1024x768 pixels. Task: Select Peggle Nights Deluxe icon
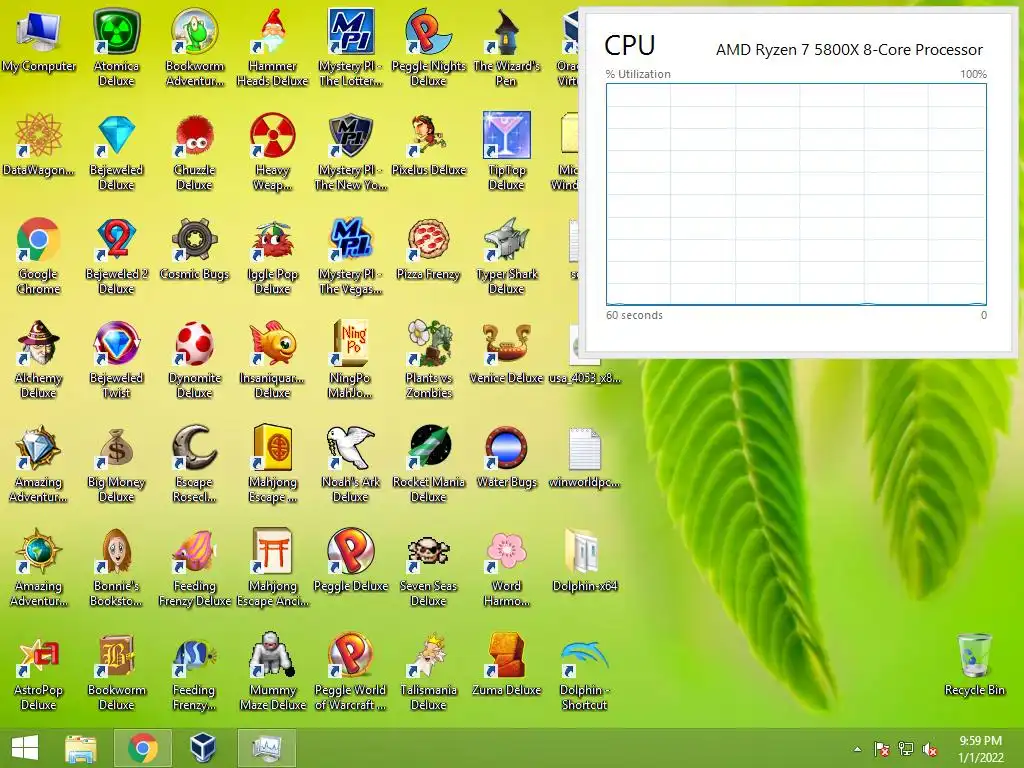428,31
